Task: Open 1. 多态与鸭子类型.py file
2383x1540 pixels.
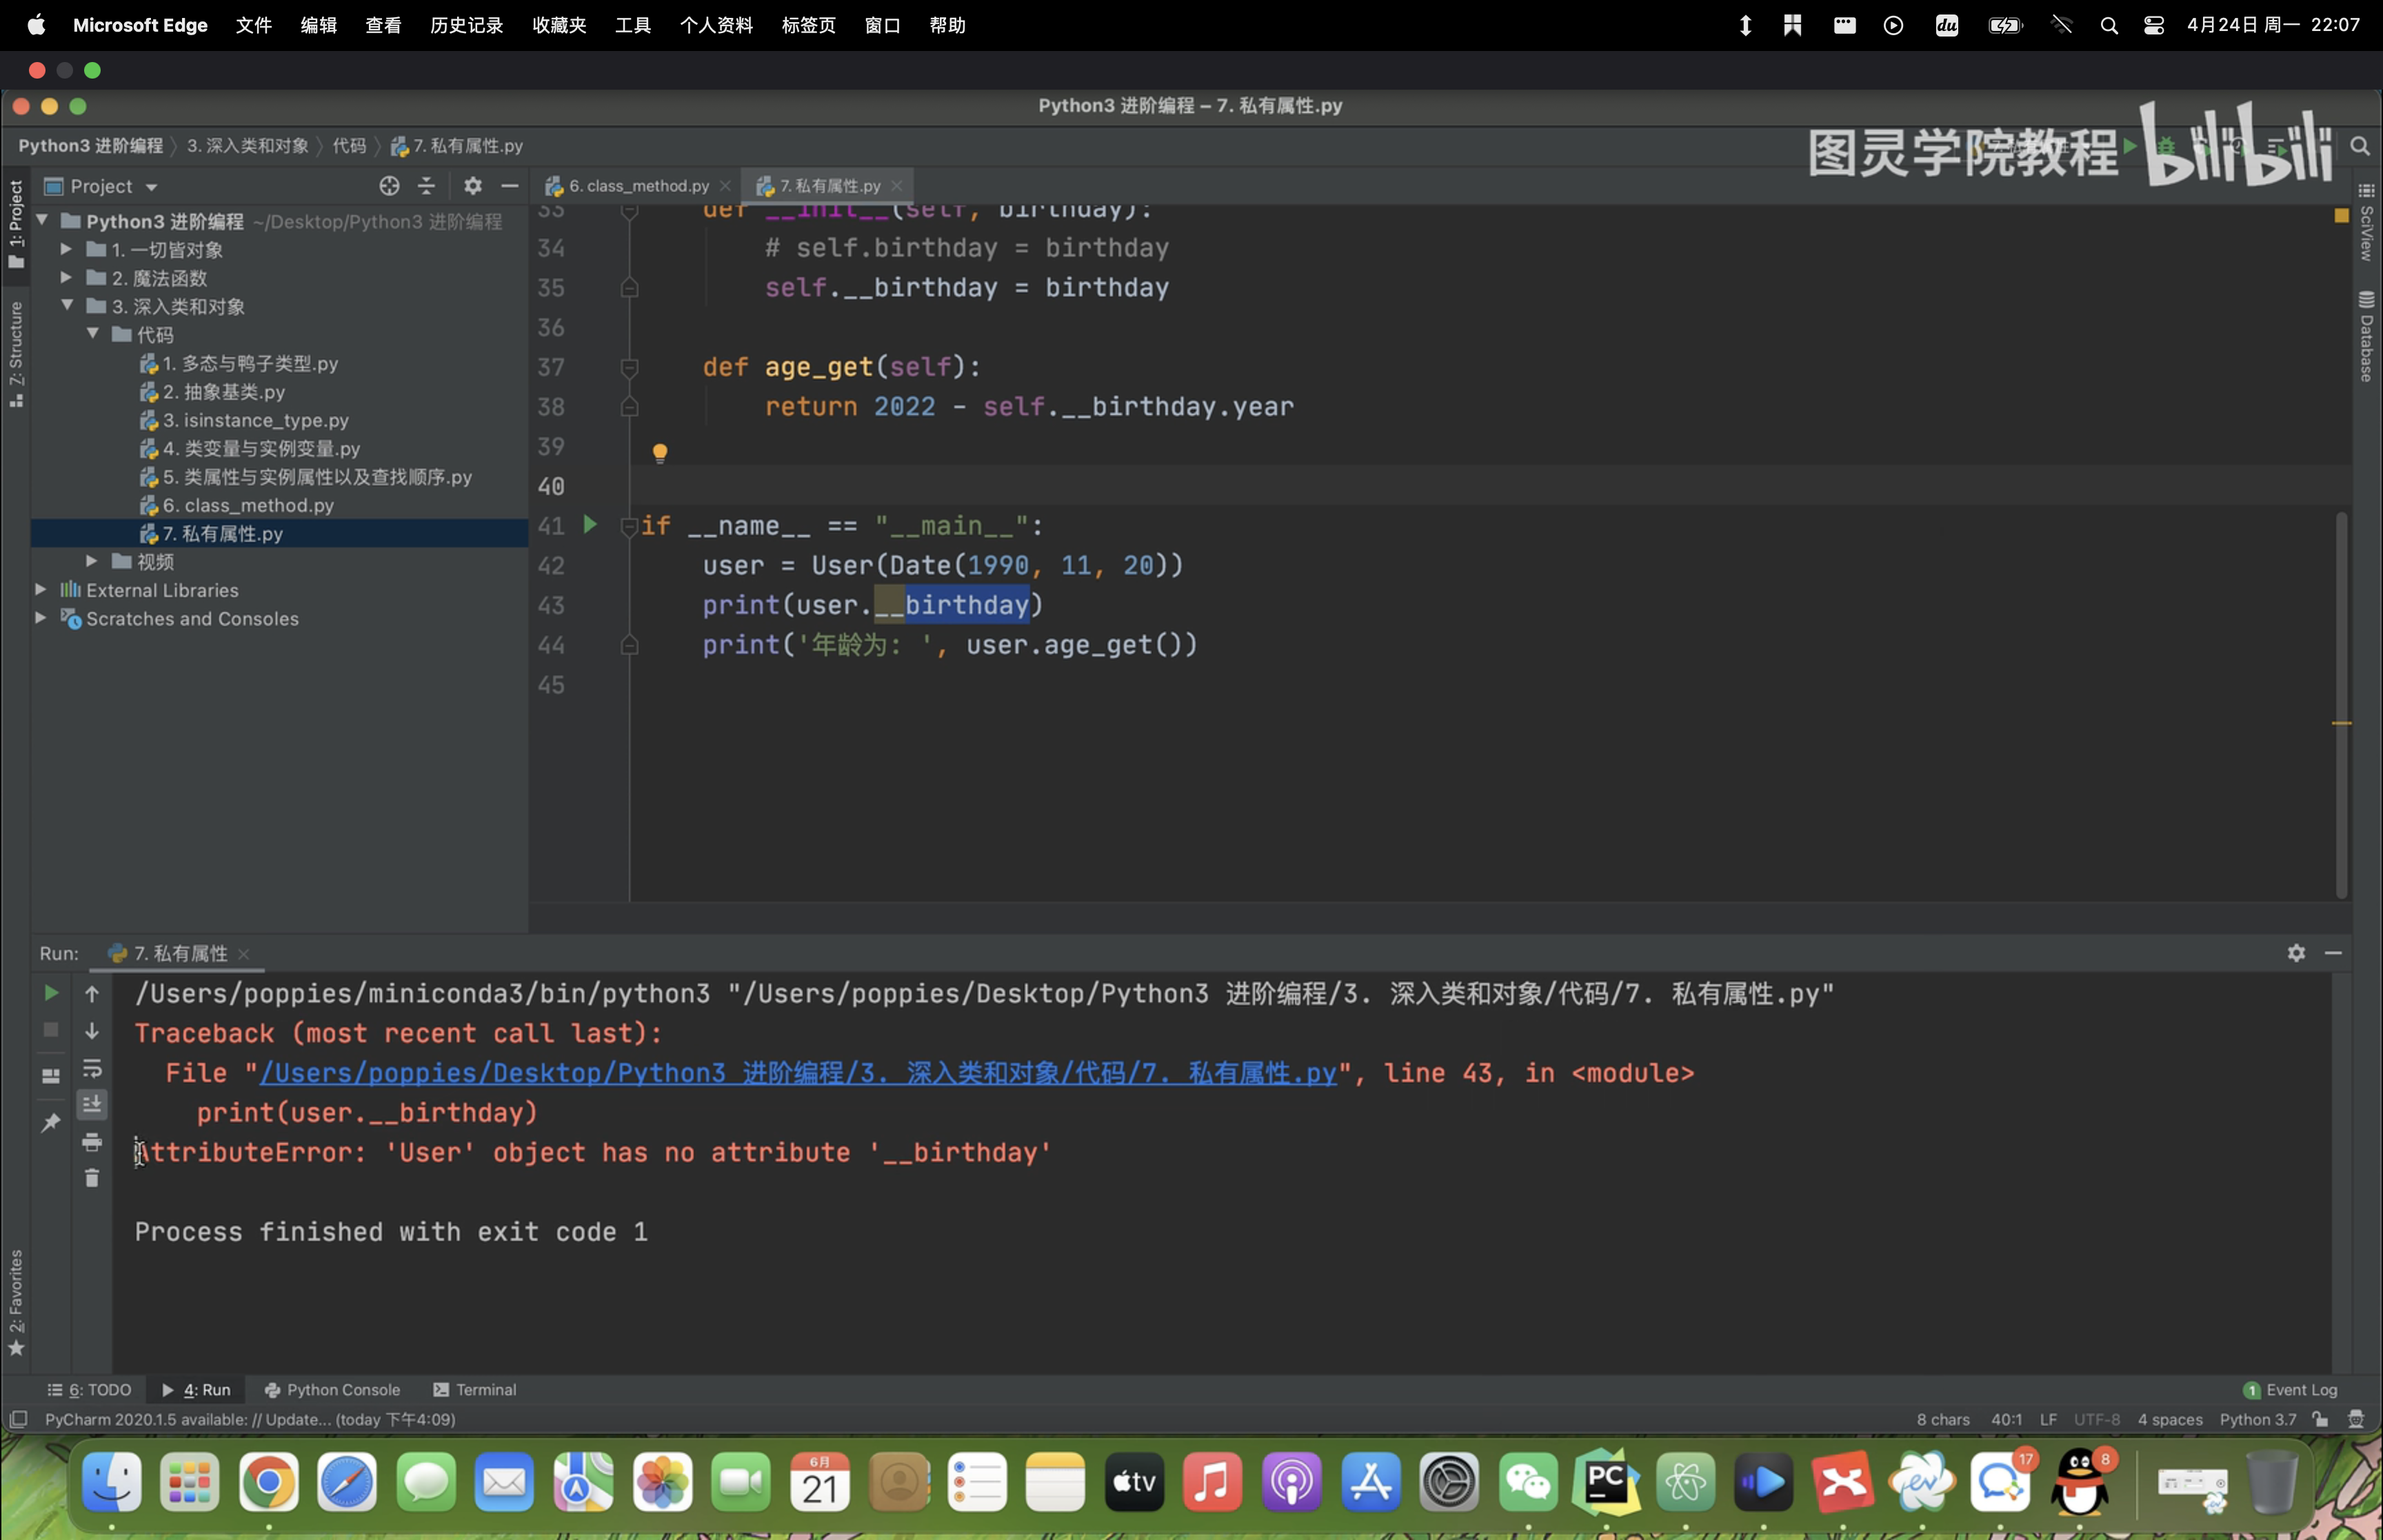Action: (250, 363)
